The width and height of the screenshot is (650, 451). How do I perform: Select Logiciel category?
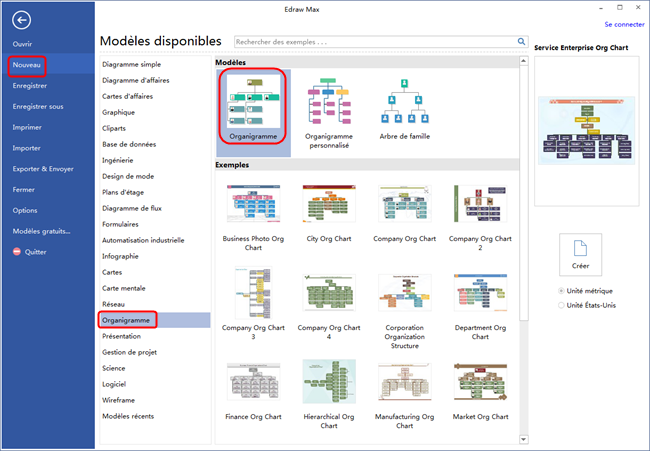(114, 384)
